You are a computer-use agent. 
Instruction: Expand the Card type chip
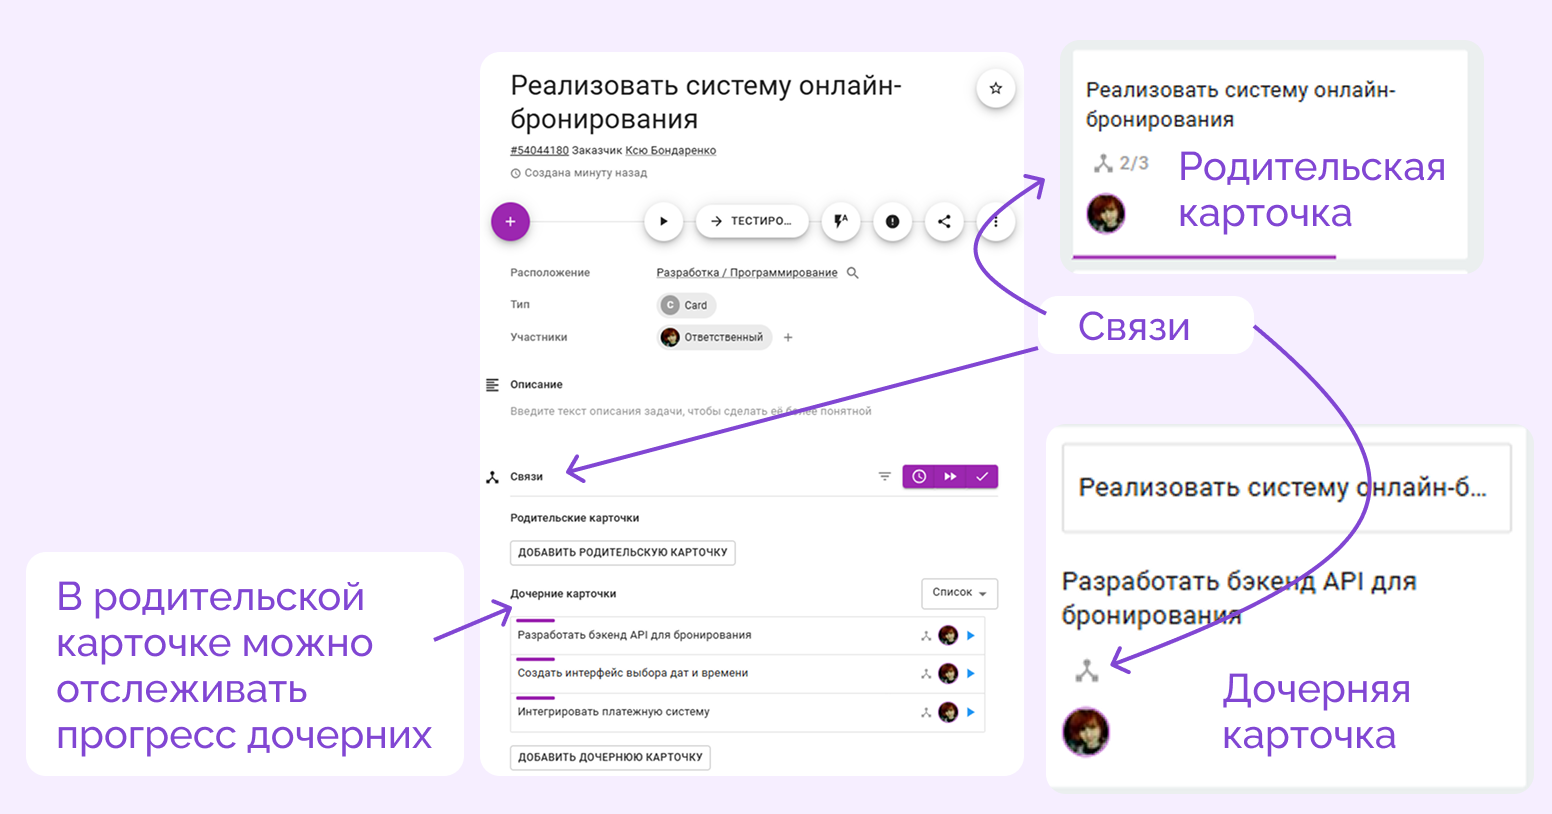686,305
